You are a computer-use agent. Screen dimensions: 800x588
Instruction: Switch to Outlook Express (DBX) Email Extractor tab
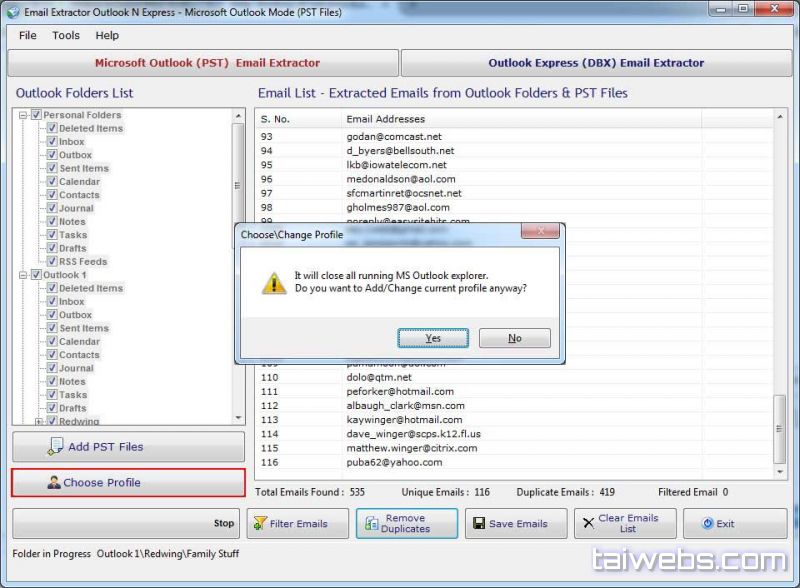pos(596,63)
